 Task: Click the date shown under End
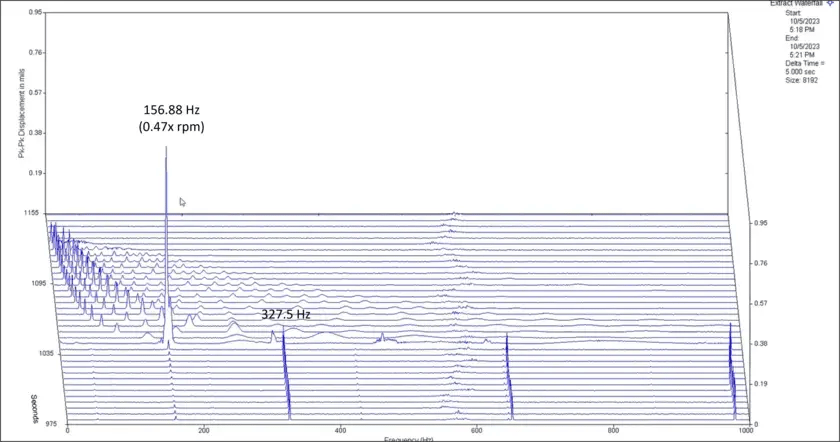click(805, 47)
